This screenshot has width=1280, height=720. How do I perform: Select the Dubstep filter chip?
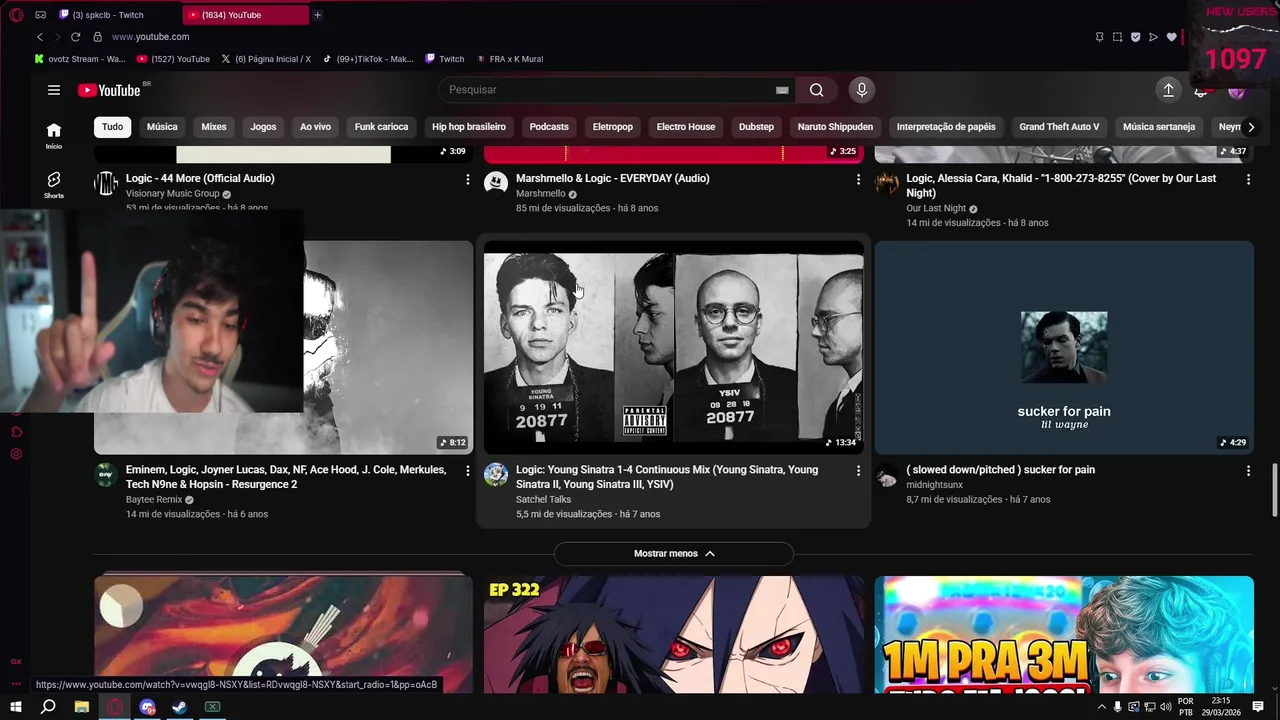coord(756,127)
